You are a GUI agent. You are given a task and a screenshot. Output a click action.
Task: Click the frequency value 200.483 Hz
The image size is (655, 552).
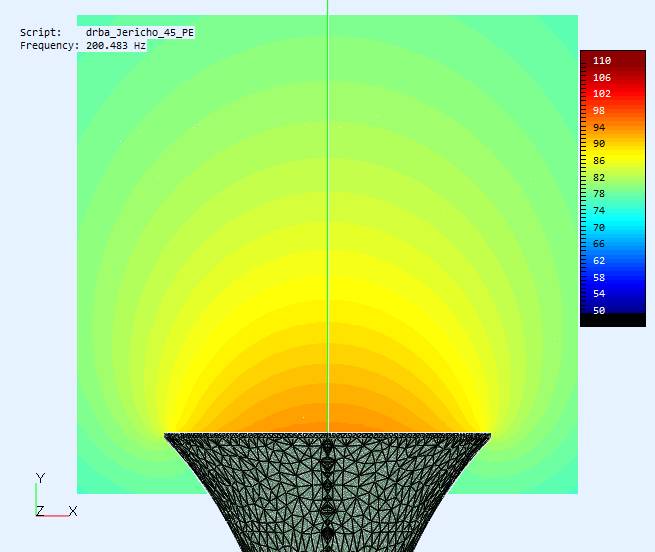coord(116,46)
